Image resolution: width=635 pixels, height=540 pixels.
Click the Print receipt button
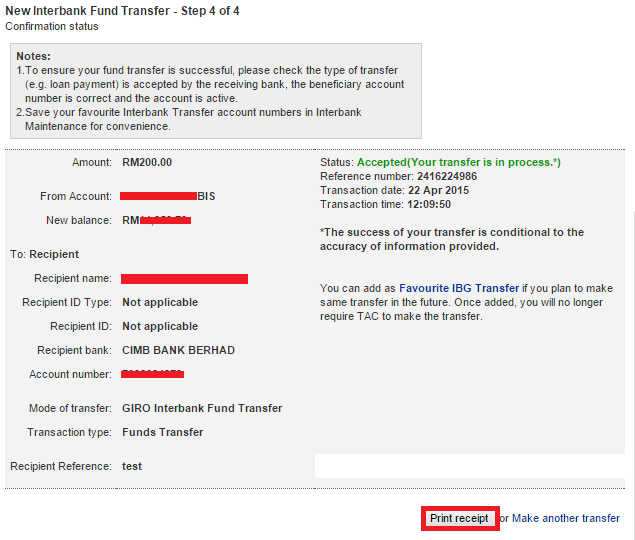click(459, 518)
